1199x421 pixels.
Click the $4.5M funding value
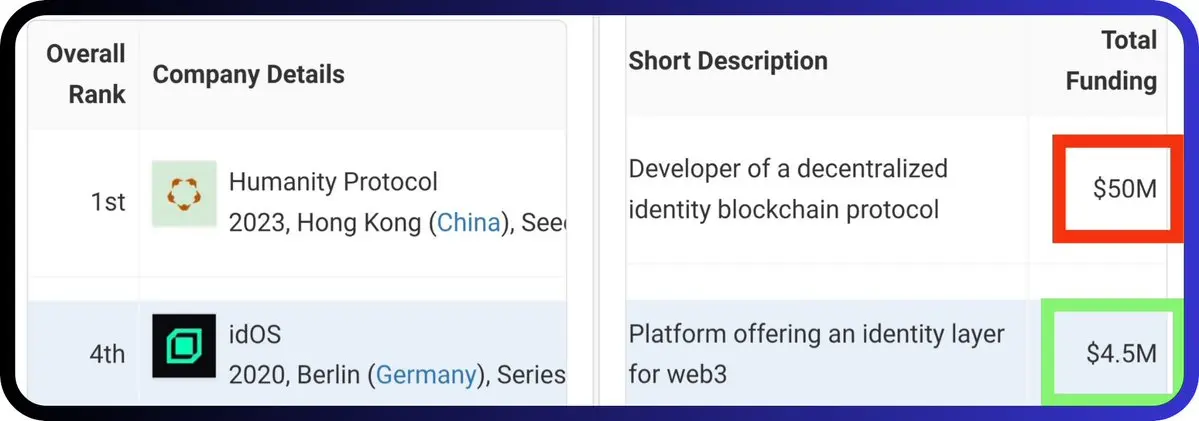[x=1121, y=353]
